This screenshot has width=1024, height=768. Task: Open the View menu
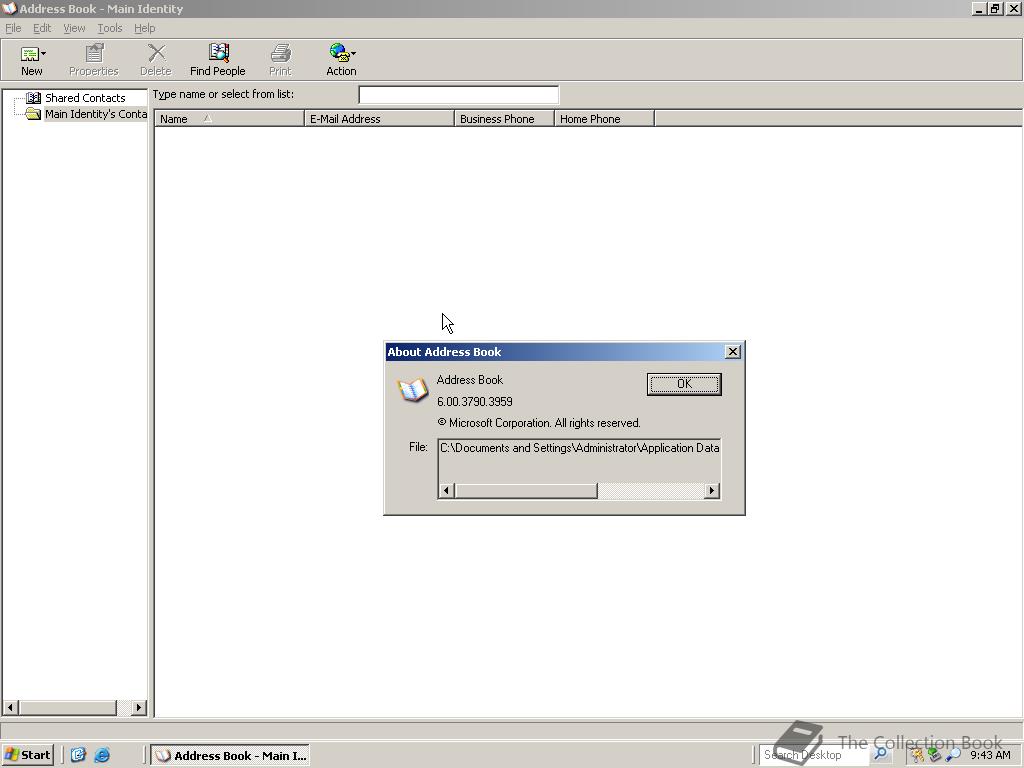coord(74,28)
